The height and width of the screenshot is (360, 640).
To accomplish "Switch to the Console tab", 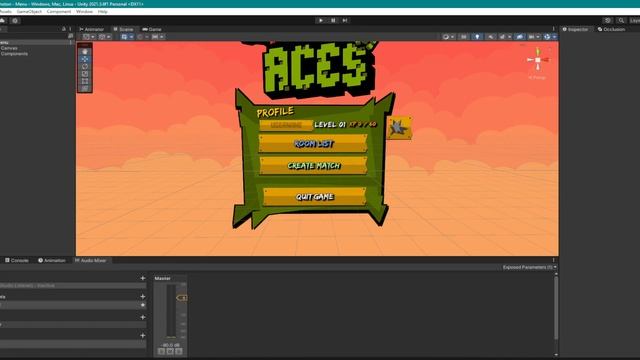I will [x=17, y=260].
